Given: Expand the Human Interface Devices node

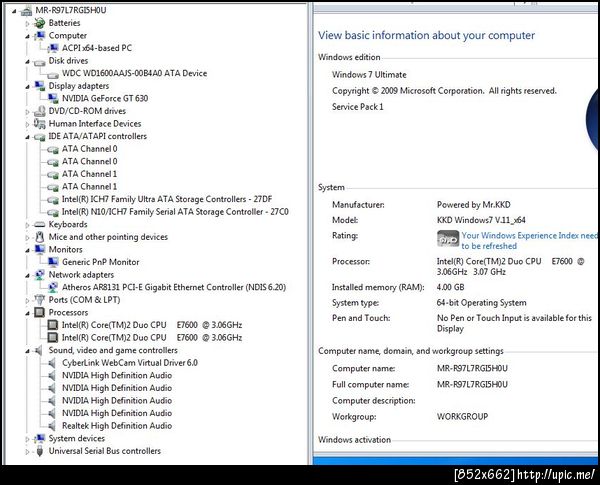Looking at the screenshot, I should [x=27, y=124].
